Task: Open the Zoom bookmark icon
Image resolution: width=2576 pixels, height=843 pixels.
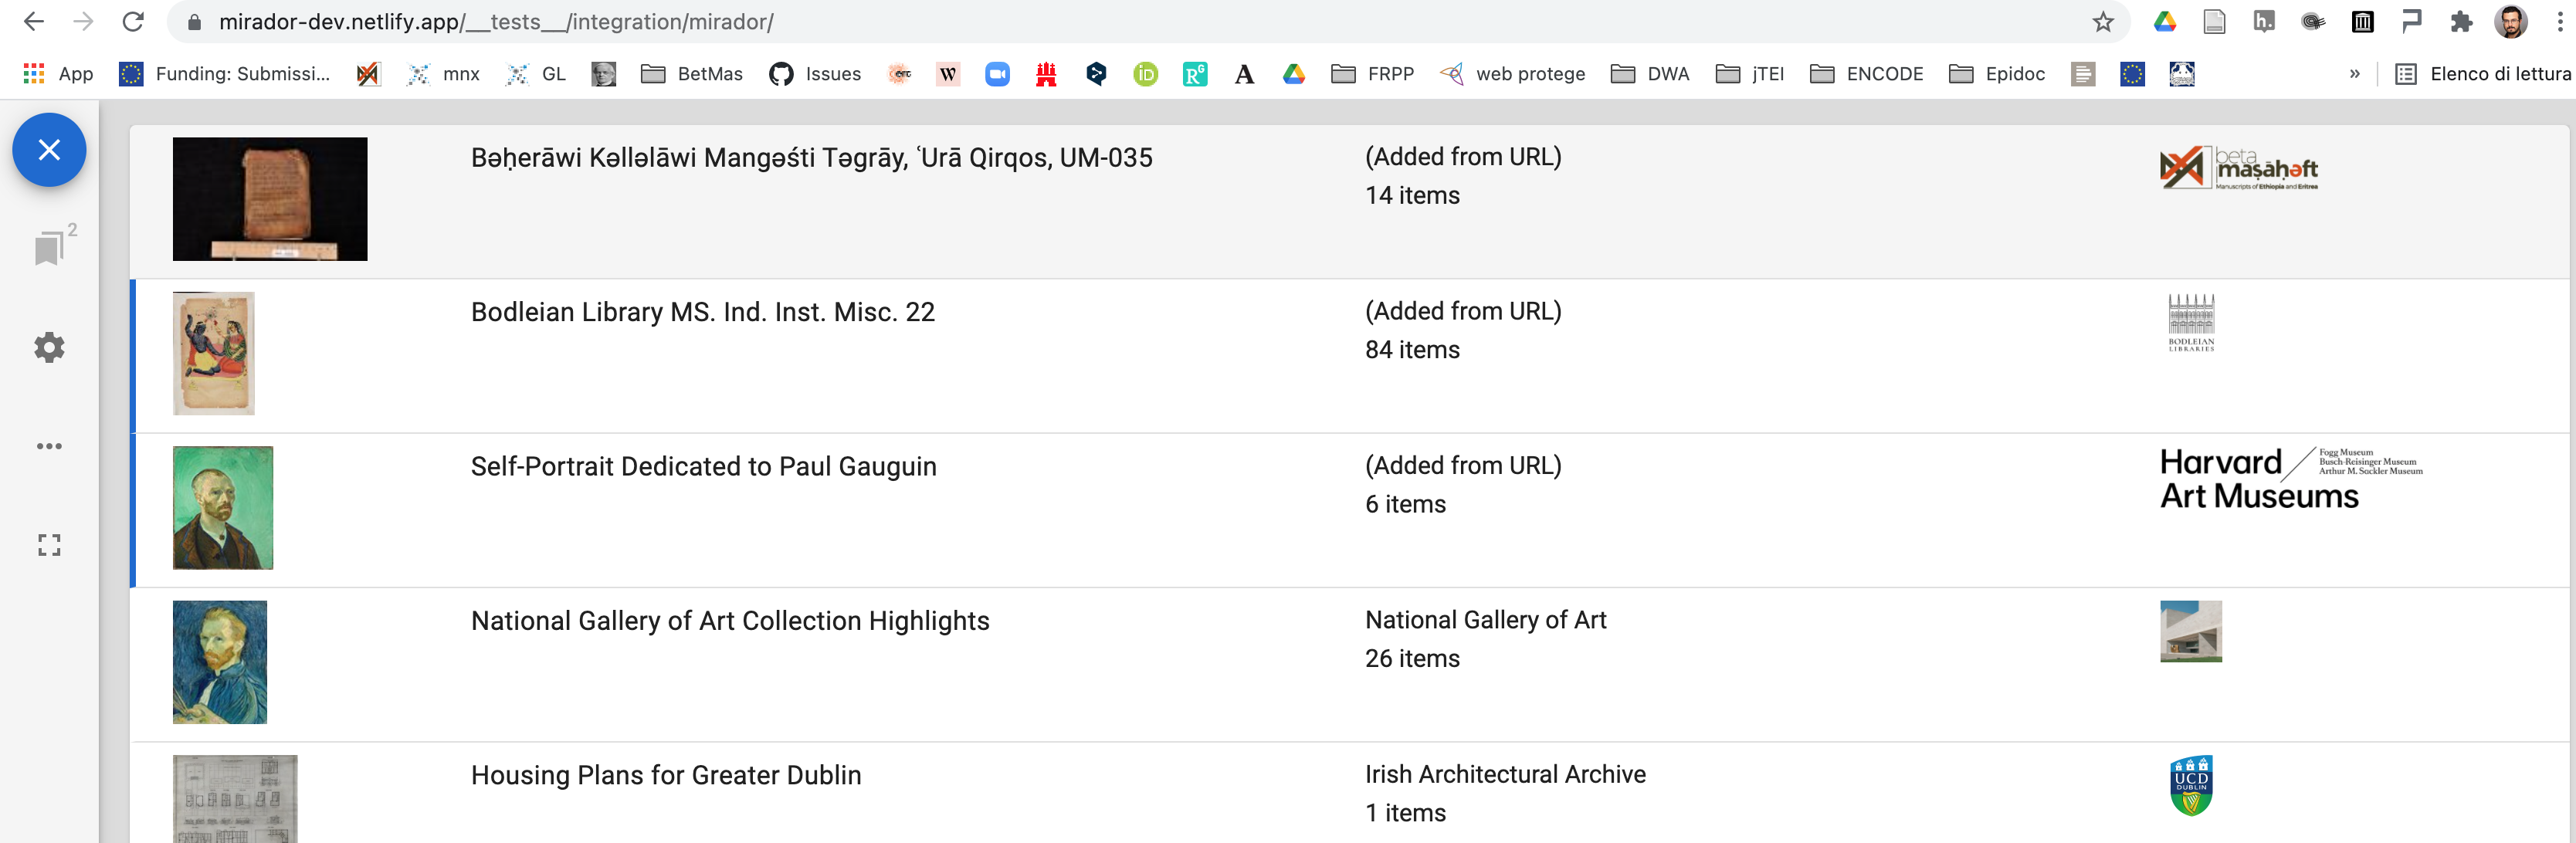Action: coord(997,74)
